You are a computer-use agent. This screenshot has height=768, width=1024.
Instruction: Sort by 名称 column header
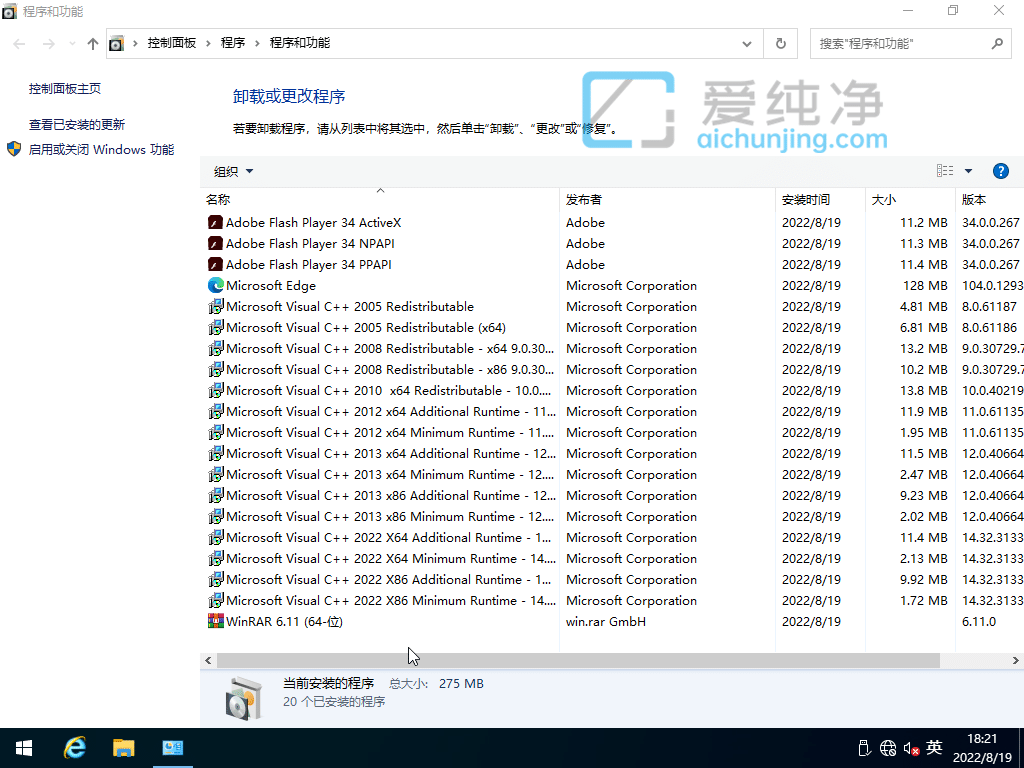coord(379,200)
